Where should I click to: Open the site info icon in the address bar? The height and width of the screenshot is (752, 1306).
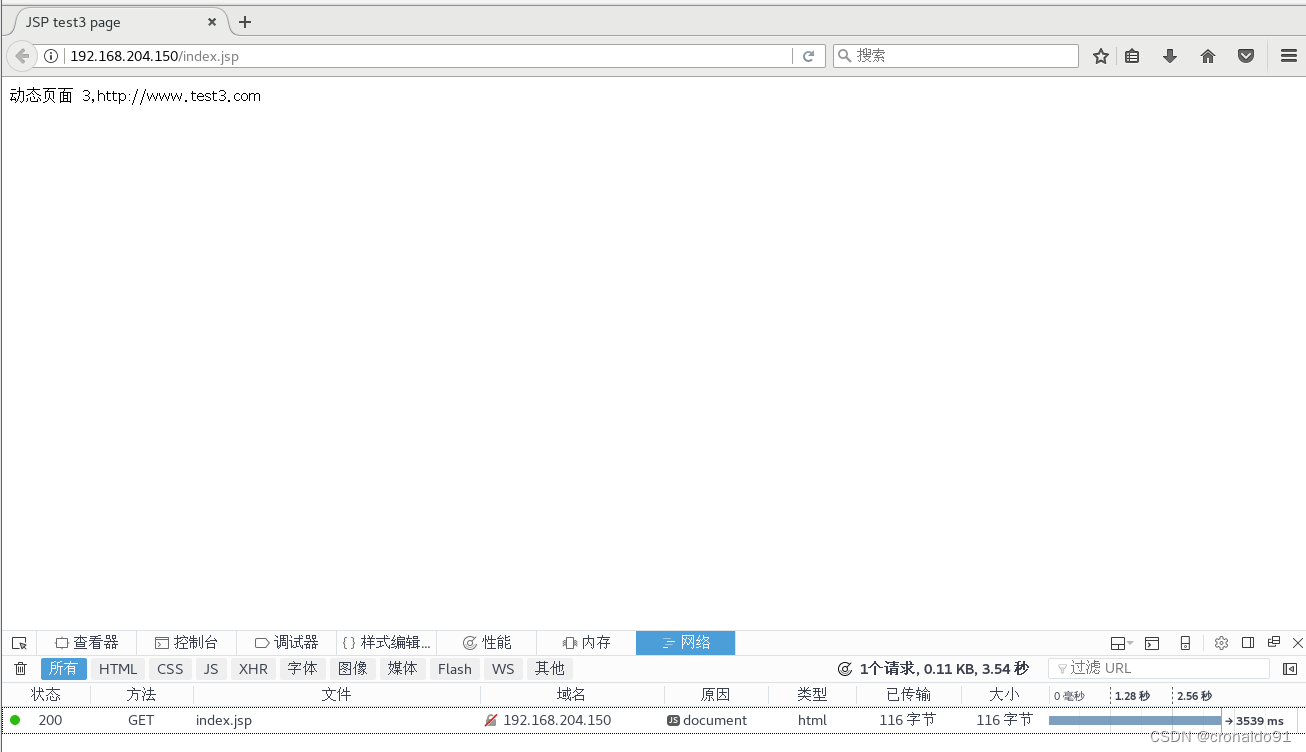51,56
